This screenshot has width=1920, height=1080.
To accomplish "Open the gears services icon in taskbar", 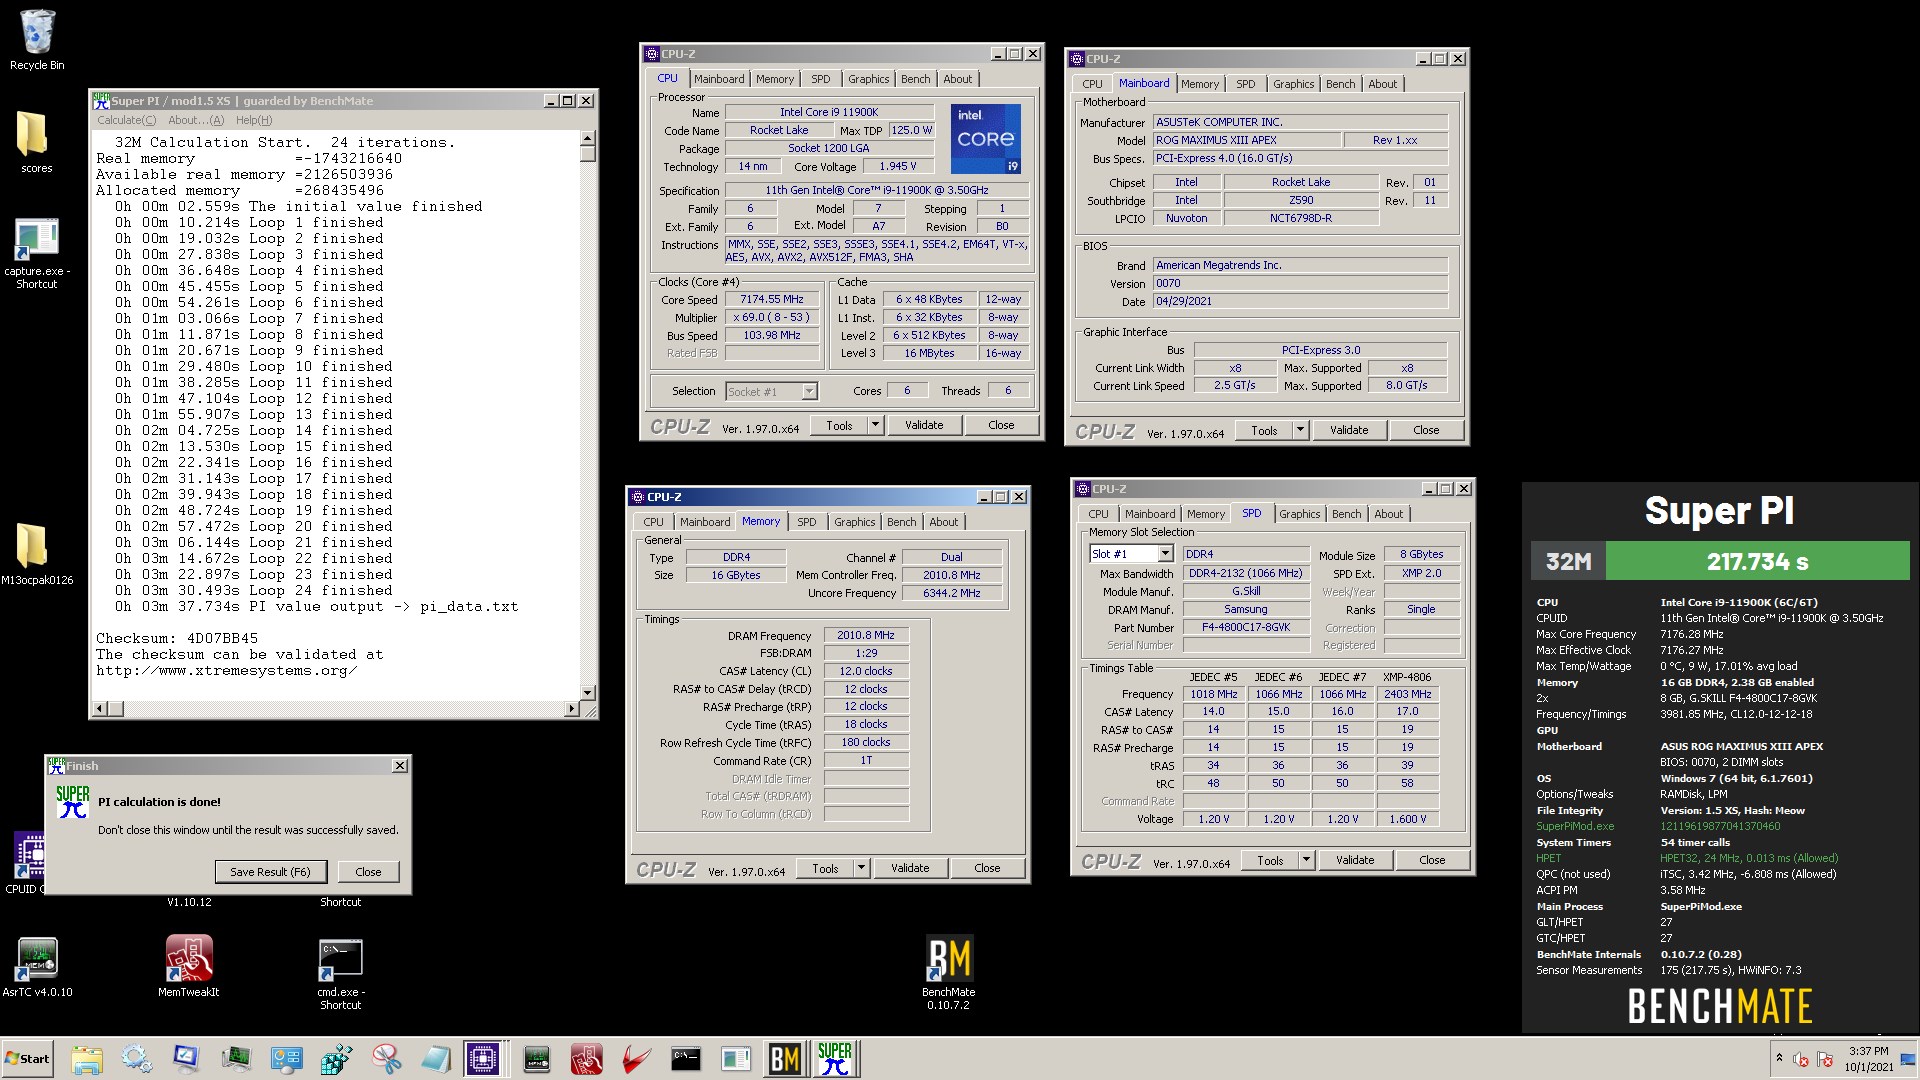I will point(137,1059).
